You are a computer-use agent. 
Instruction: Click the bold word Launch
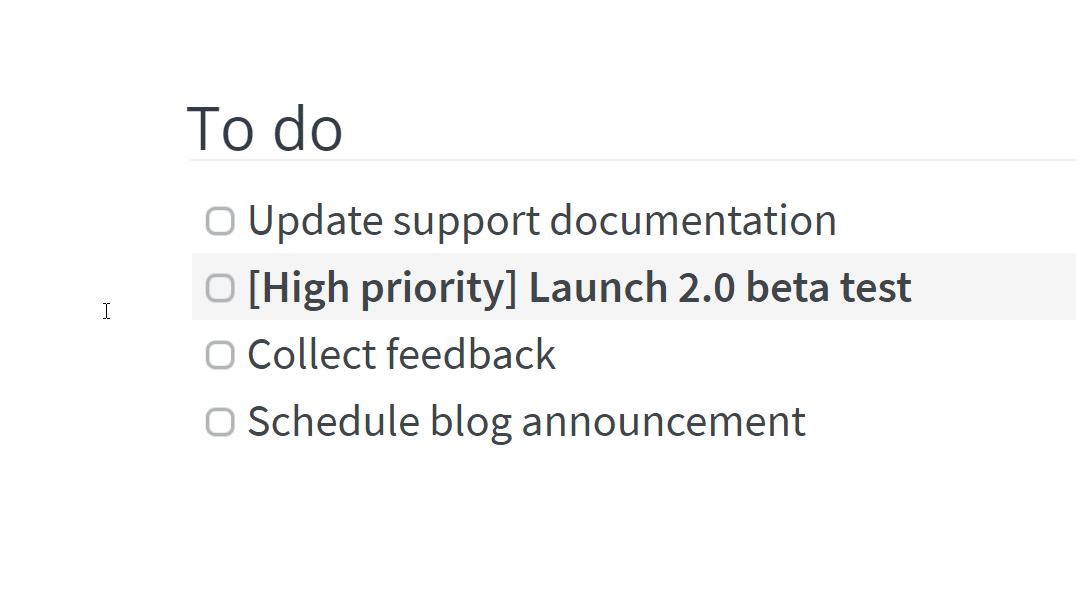[598, 287]
